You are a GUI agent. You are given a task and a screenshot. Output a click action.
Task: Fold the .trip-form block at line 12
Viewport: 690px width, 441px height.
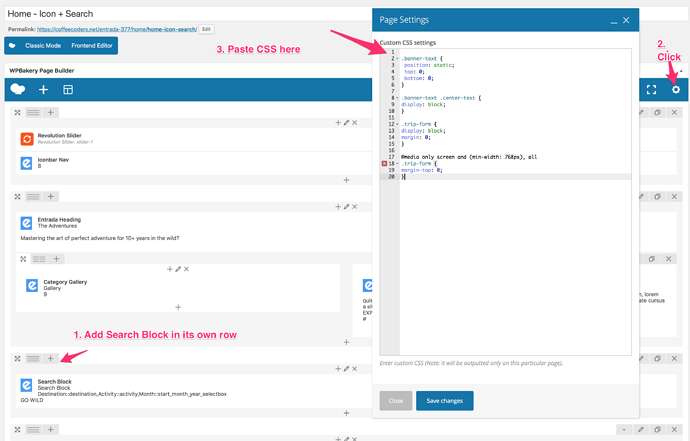(x=397, y=124)
